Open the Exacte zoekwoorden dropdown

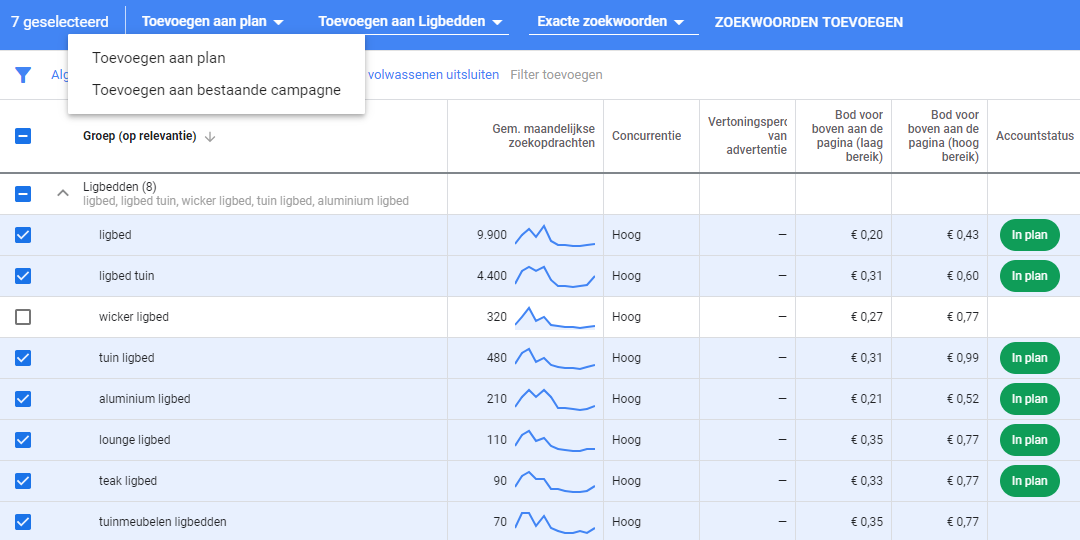click(x=610, y=22)
